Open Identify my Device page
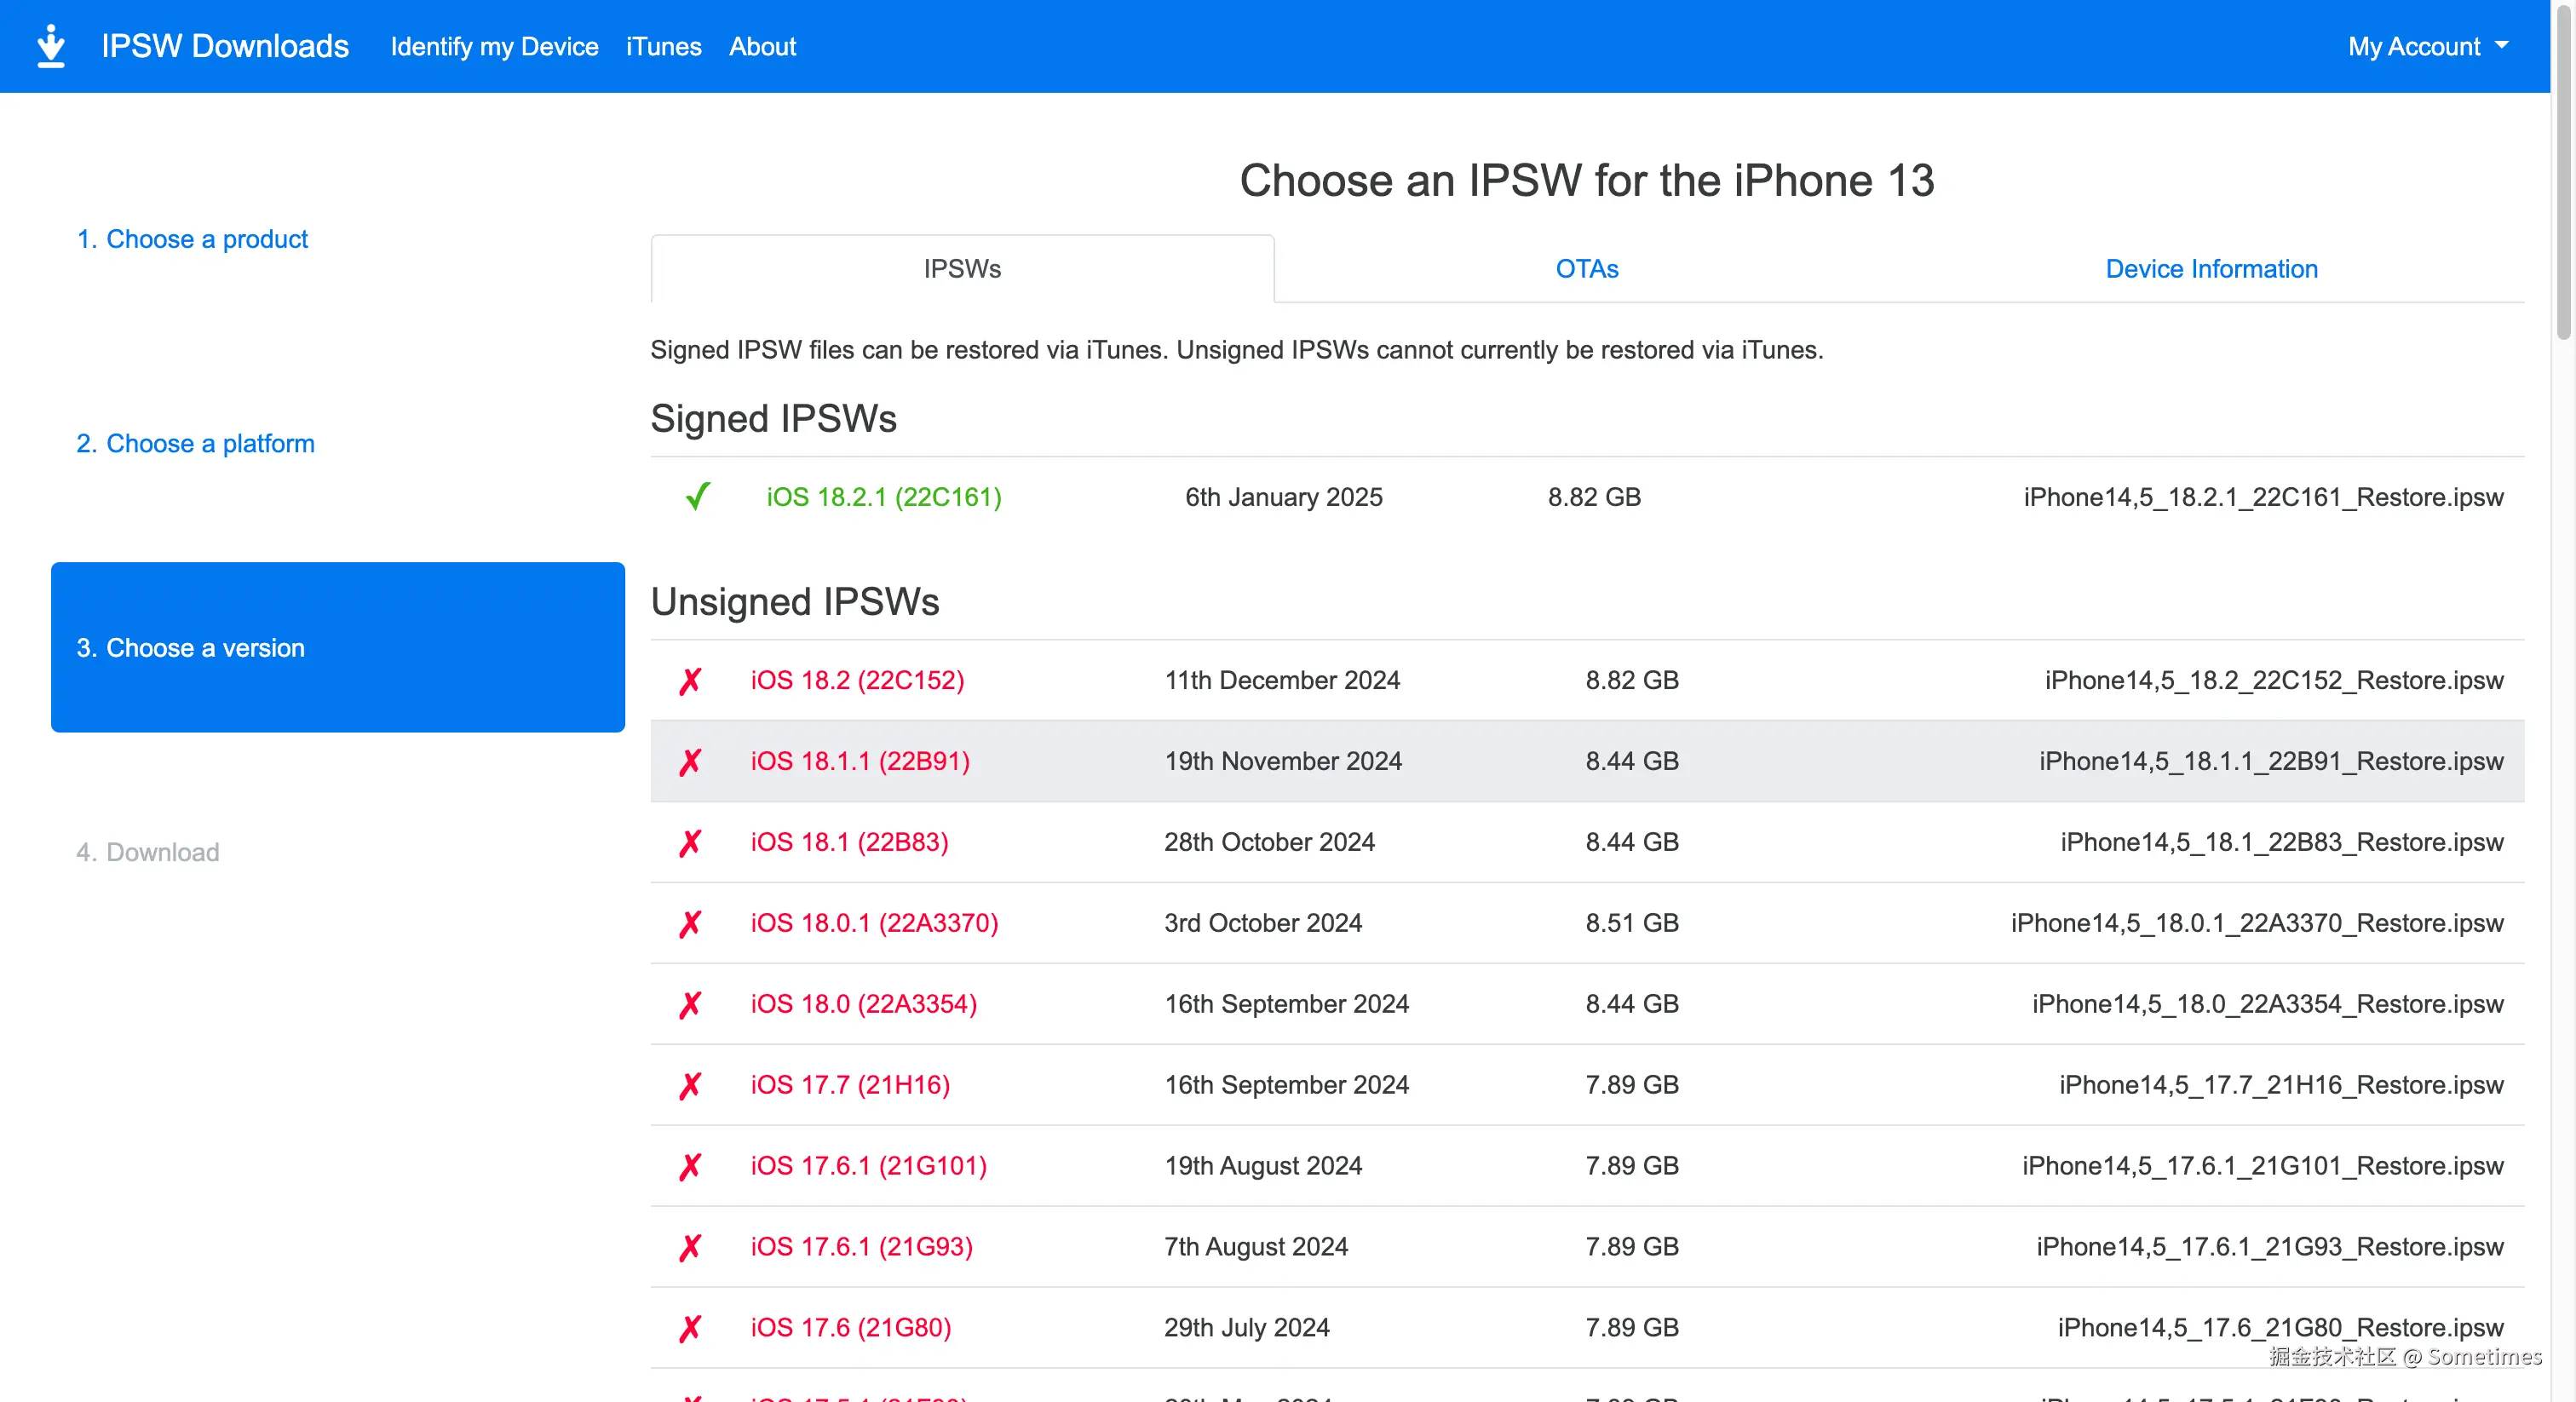Viewport: 2576px width, 1402px height. [x=494, y=46]
